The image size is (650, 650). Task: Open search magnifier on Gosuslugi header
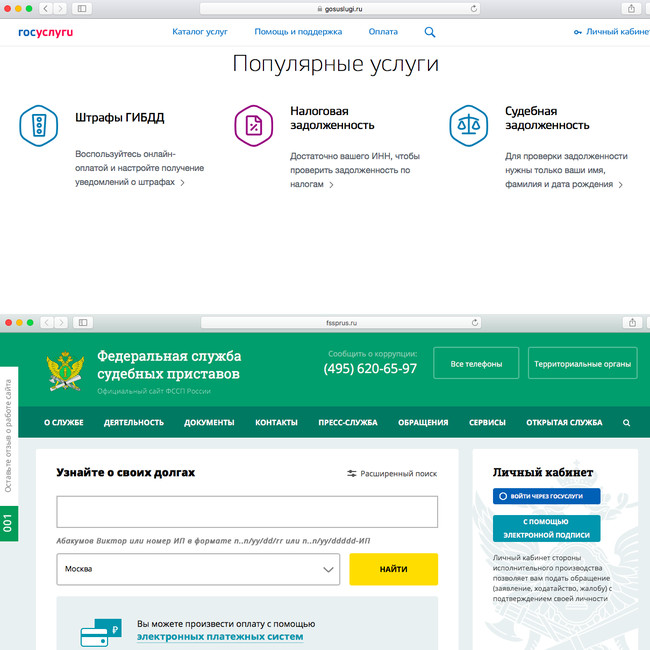[430, 32]
